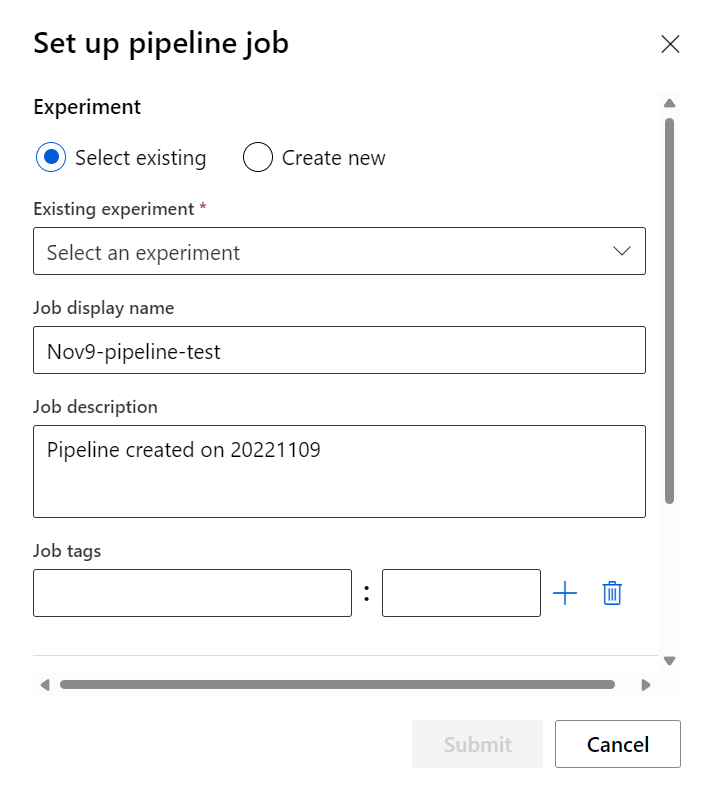Click the job tag key input field
The width and height of the screenshot is (712, 804).
tap(192, 593)
